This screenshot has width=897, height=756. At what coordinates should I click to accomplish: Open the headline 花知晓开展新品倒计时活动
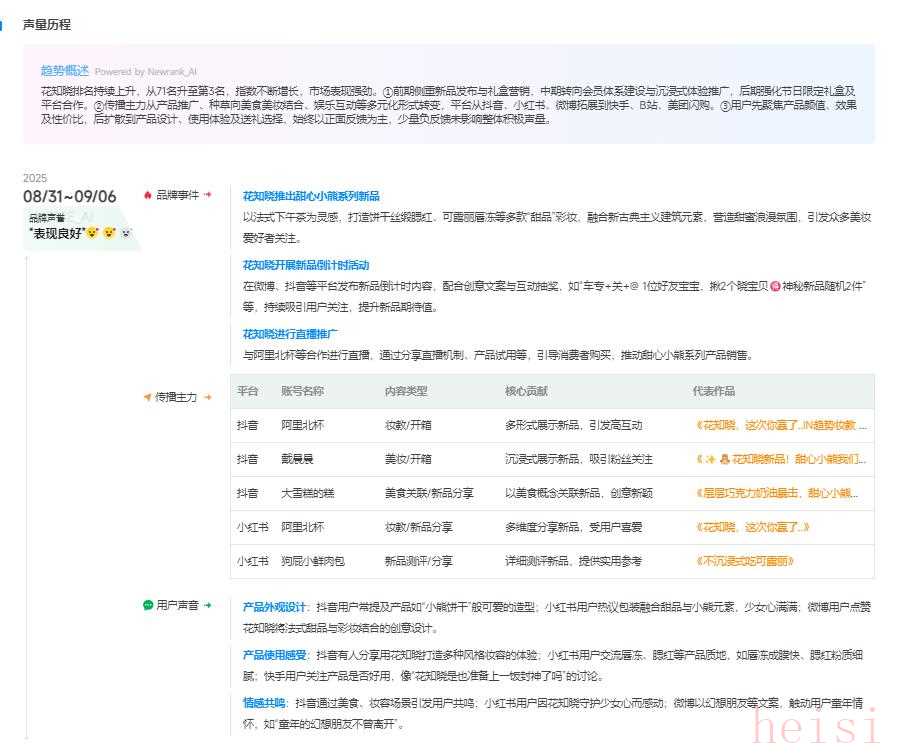tap(306, 265)
